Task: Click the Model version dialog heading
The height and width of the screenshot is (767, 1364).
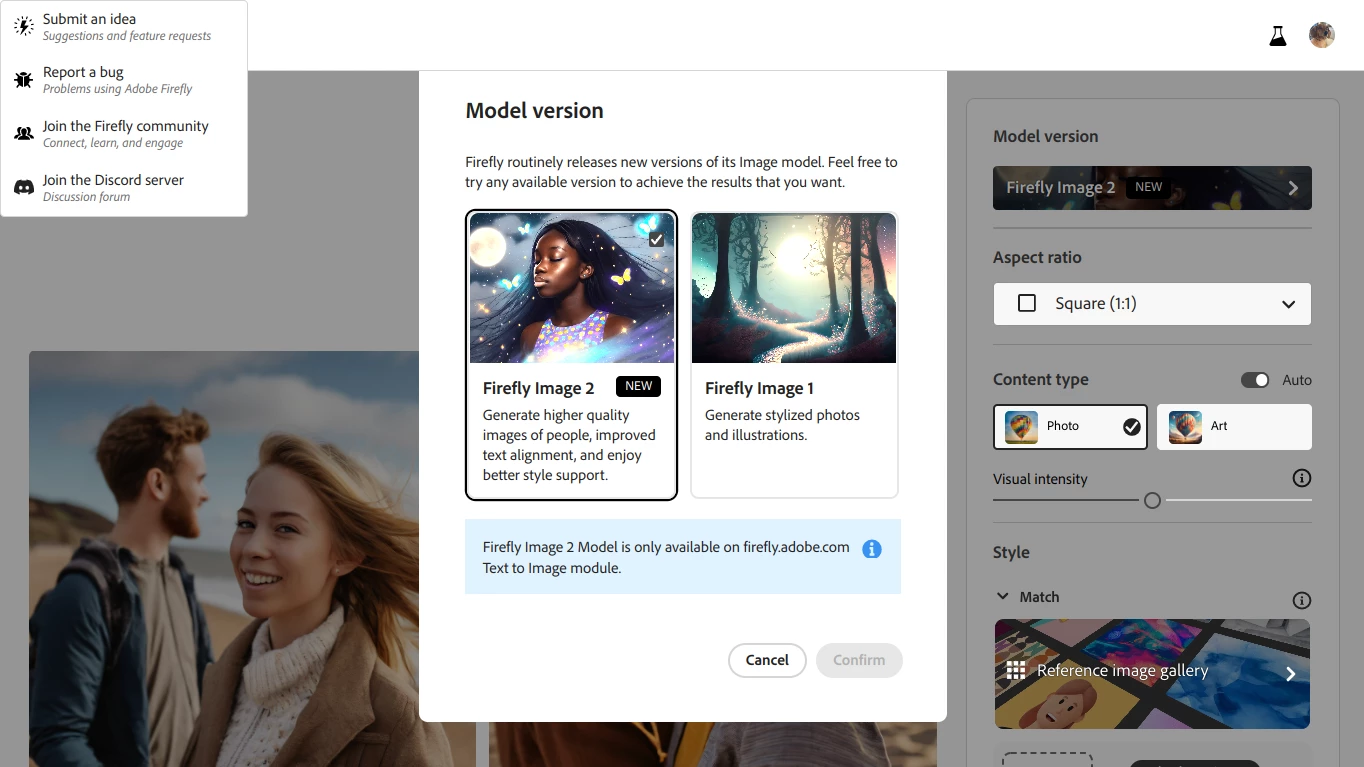Action: coord(534,111)
